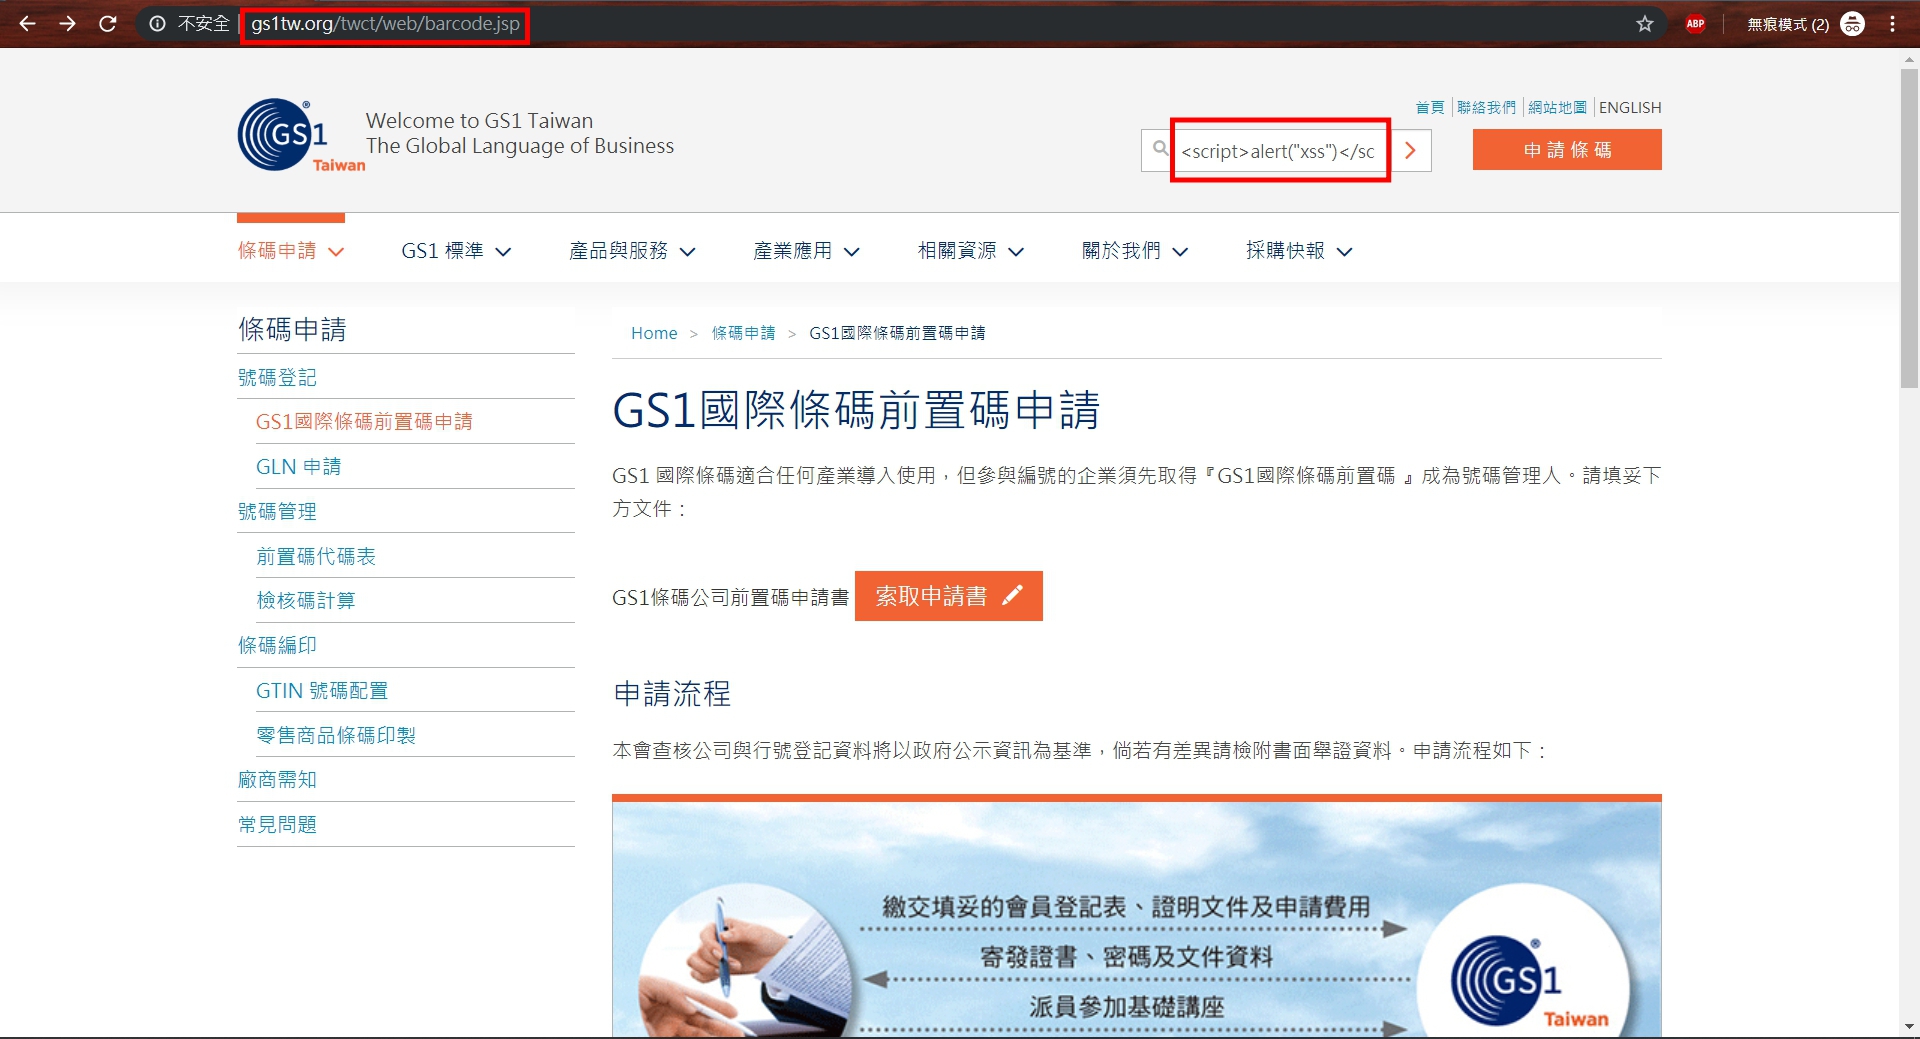Open the incognito profile icon
This screenshot has height=1039, width=1920.
1852,23
